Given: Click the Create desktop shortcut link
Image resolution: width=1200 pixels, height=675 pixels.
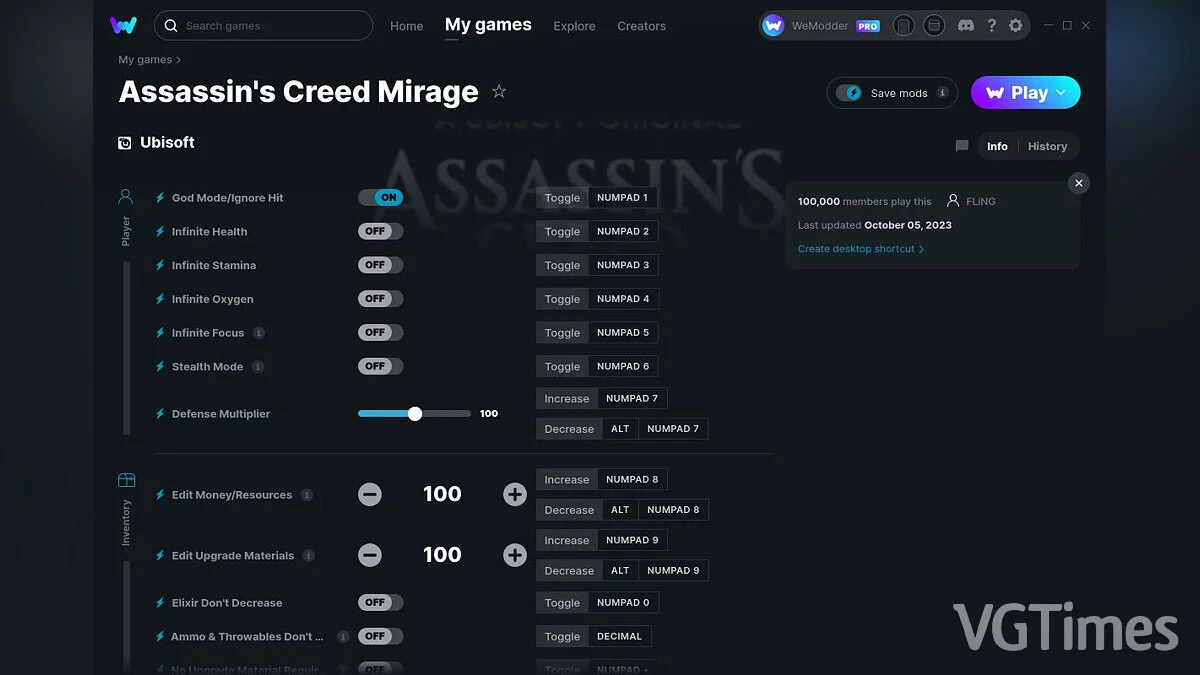Looking at the screenshot, I should pos(857,248).
